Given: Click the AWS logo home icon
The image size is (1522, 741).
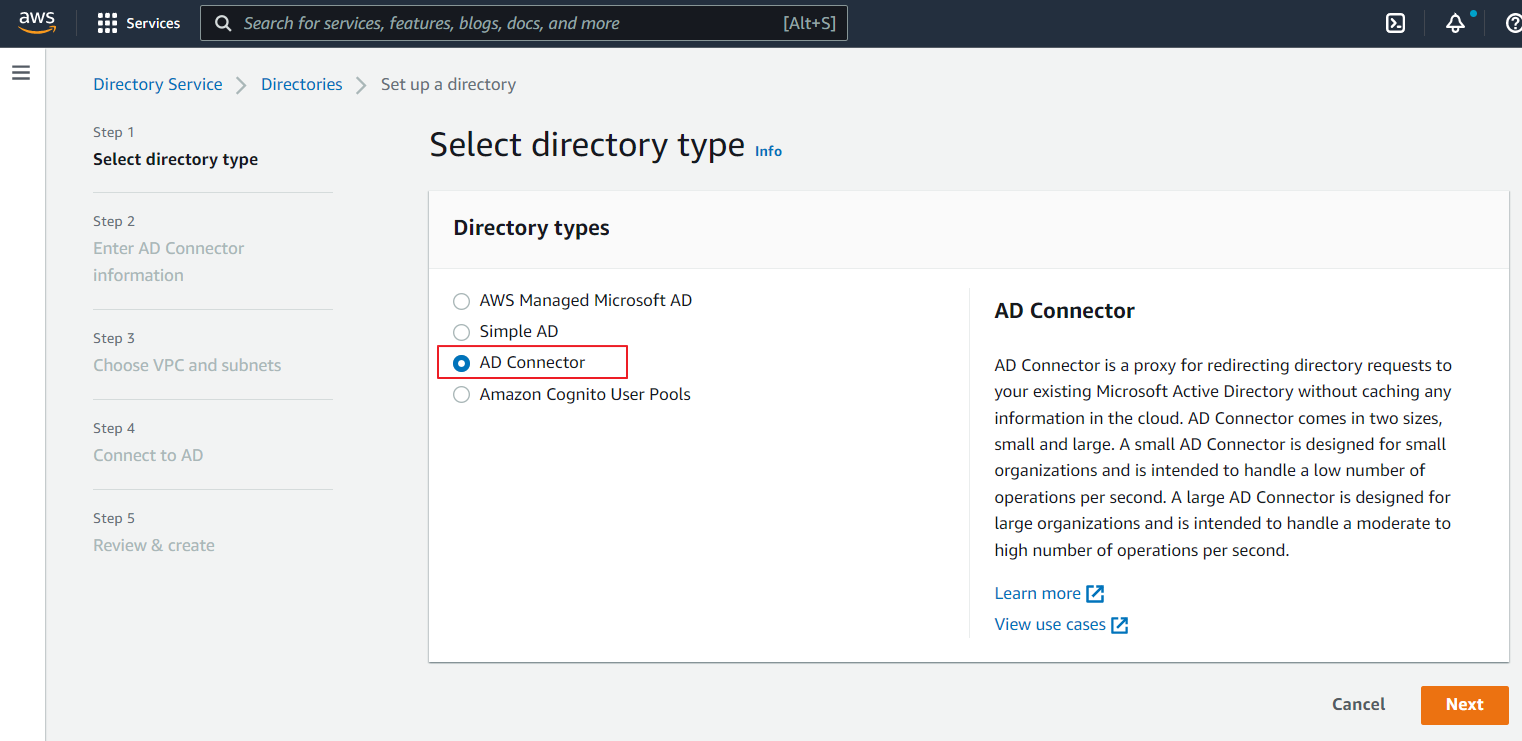Looking at the screenshot, I should pyautogui.click(x=37, y=23).
